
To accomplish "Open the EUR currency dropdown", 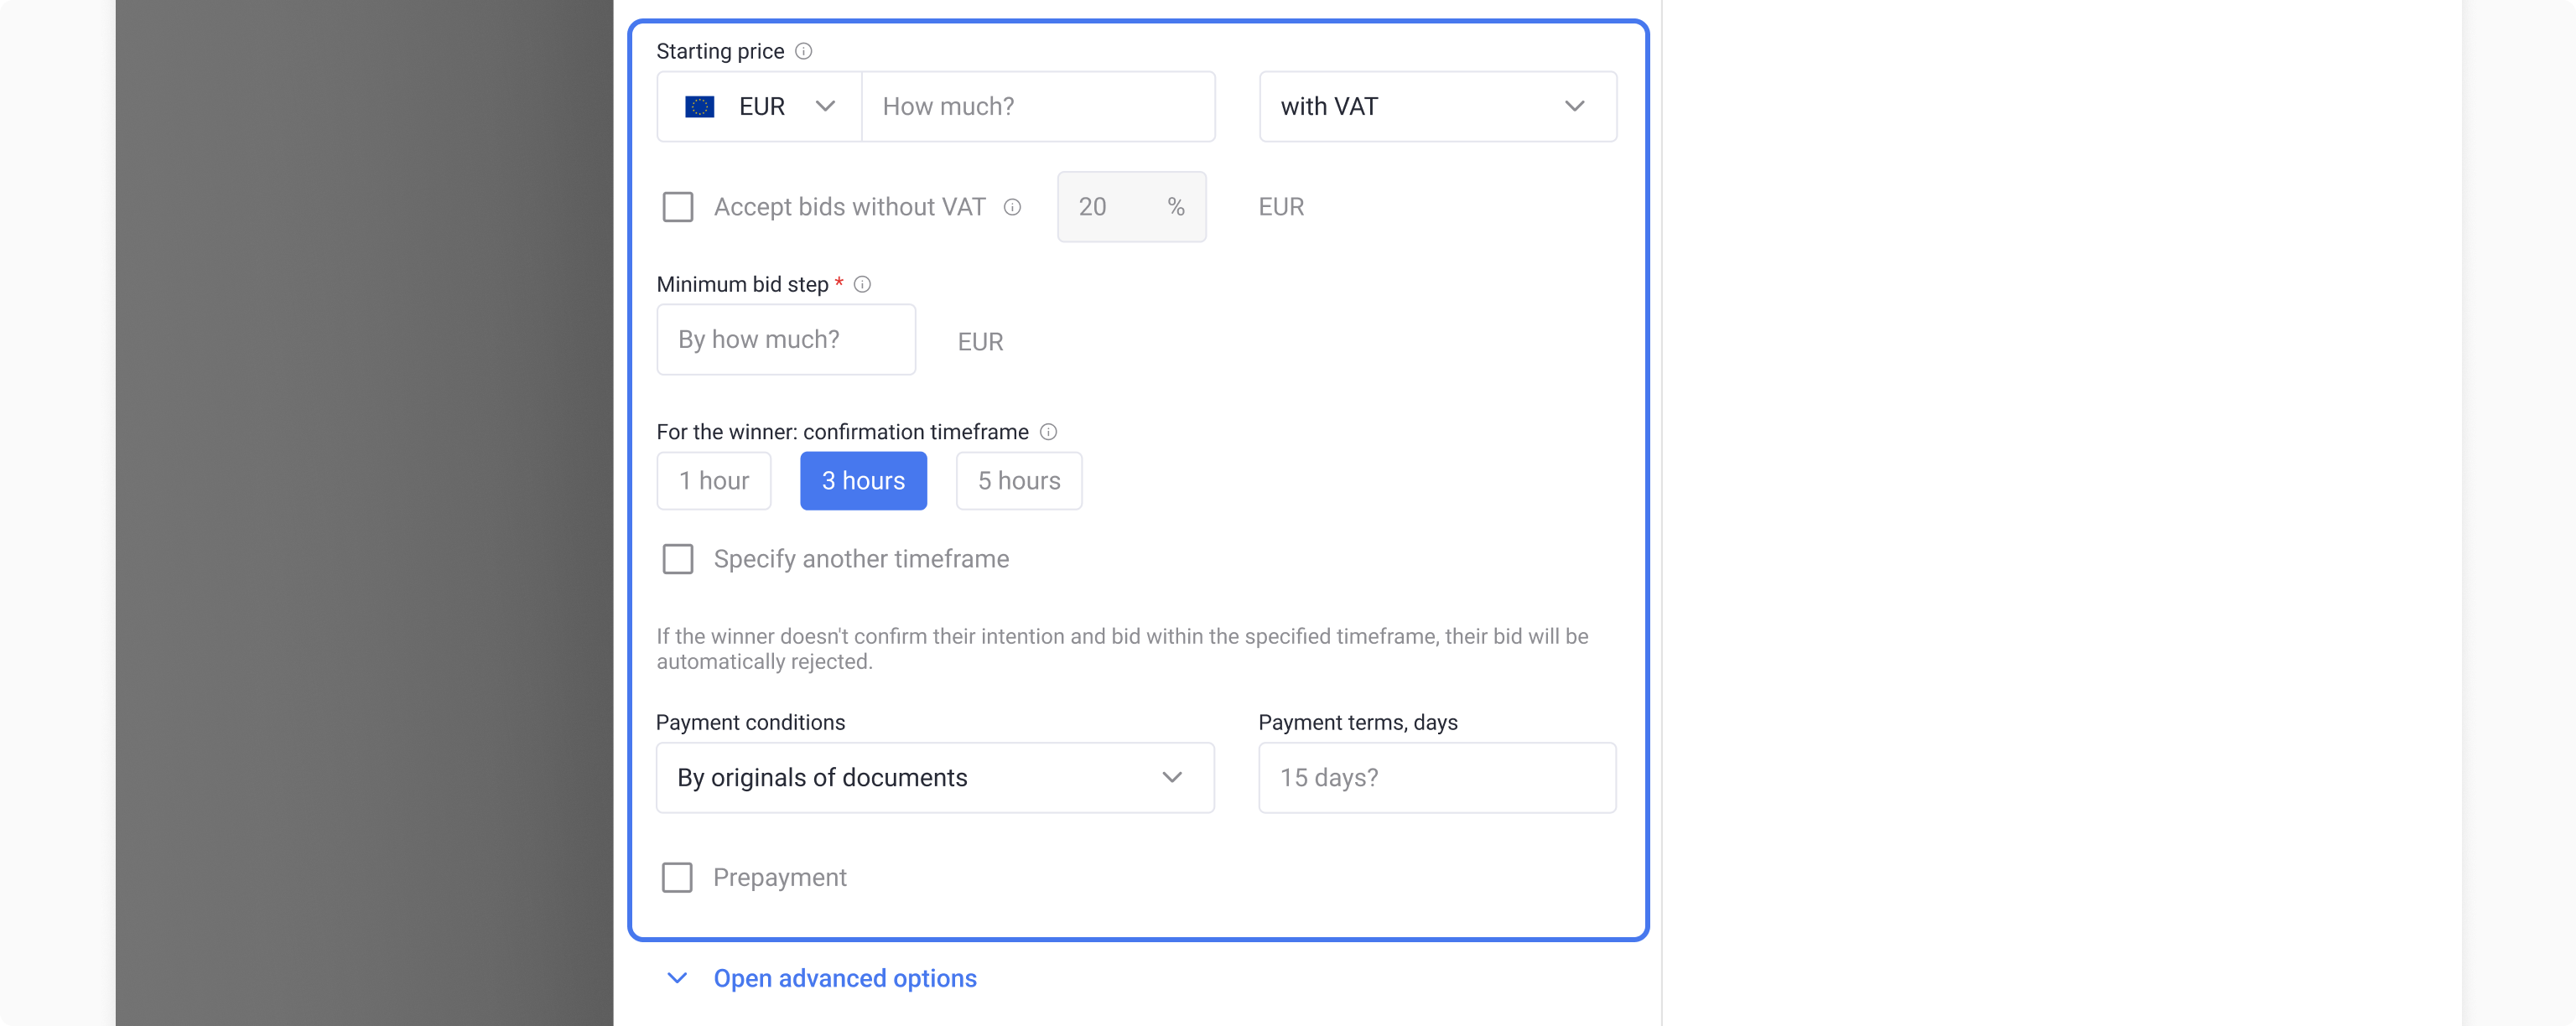I will (x=759, y=107).
